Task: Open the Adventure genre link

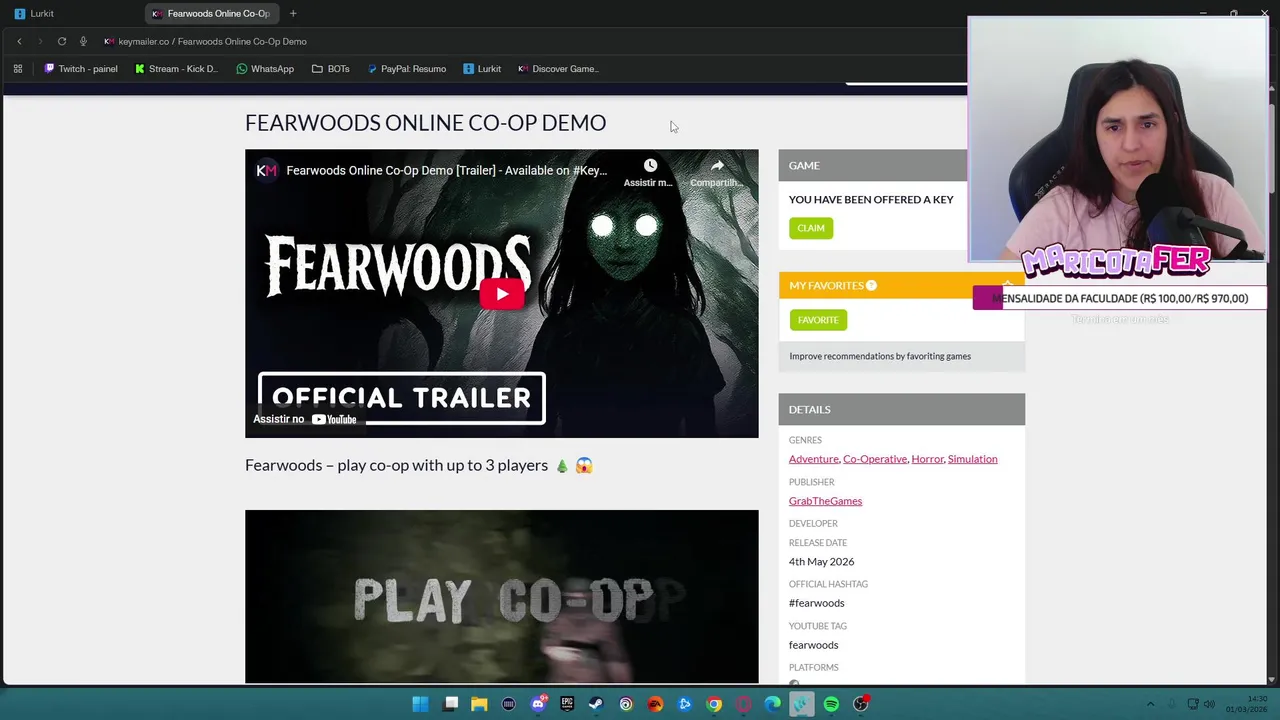Action: 814,459
